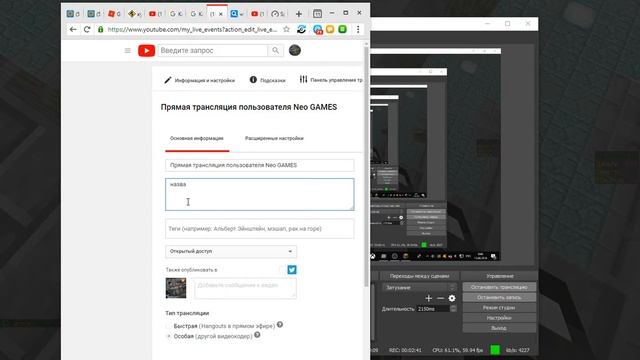The height and width of the screenshot is (360, 640).
Task: Click the yellow extension icon in toolbar
Action: 330,29
